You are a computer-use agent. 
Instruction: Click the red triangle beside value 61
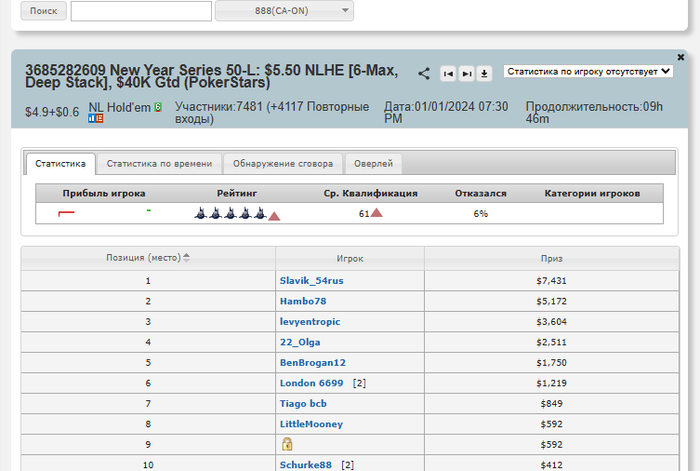pos(377,213)
